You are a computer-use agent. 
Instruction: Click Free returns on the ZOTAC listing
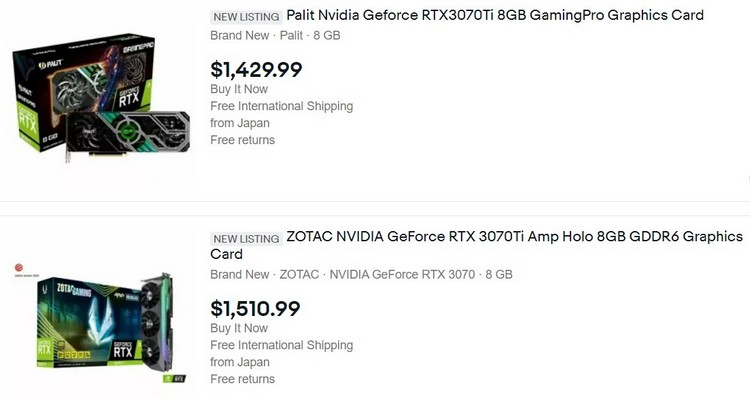(243, 379)
